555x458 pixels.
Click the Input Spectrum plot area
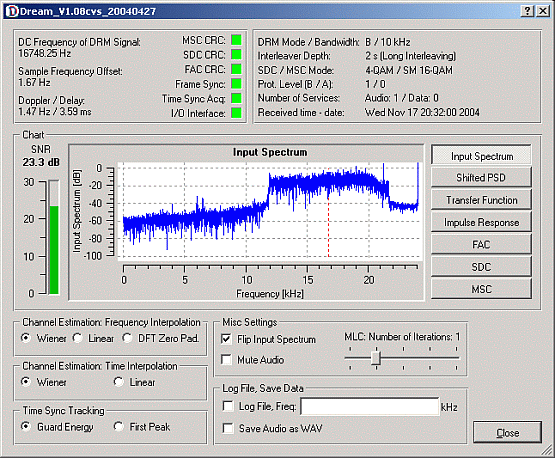[270, 211]
